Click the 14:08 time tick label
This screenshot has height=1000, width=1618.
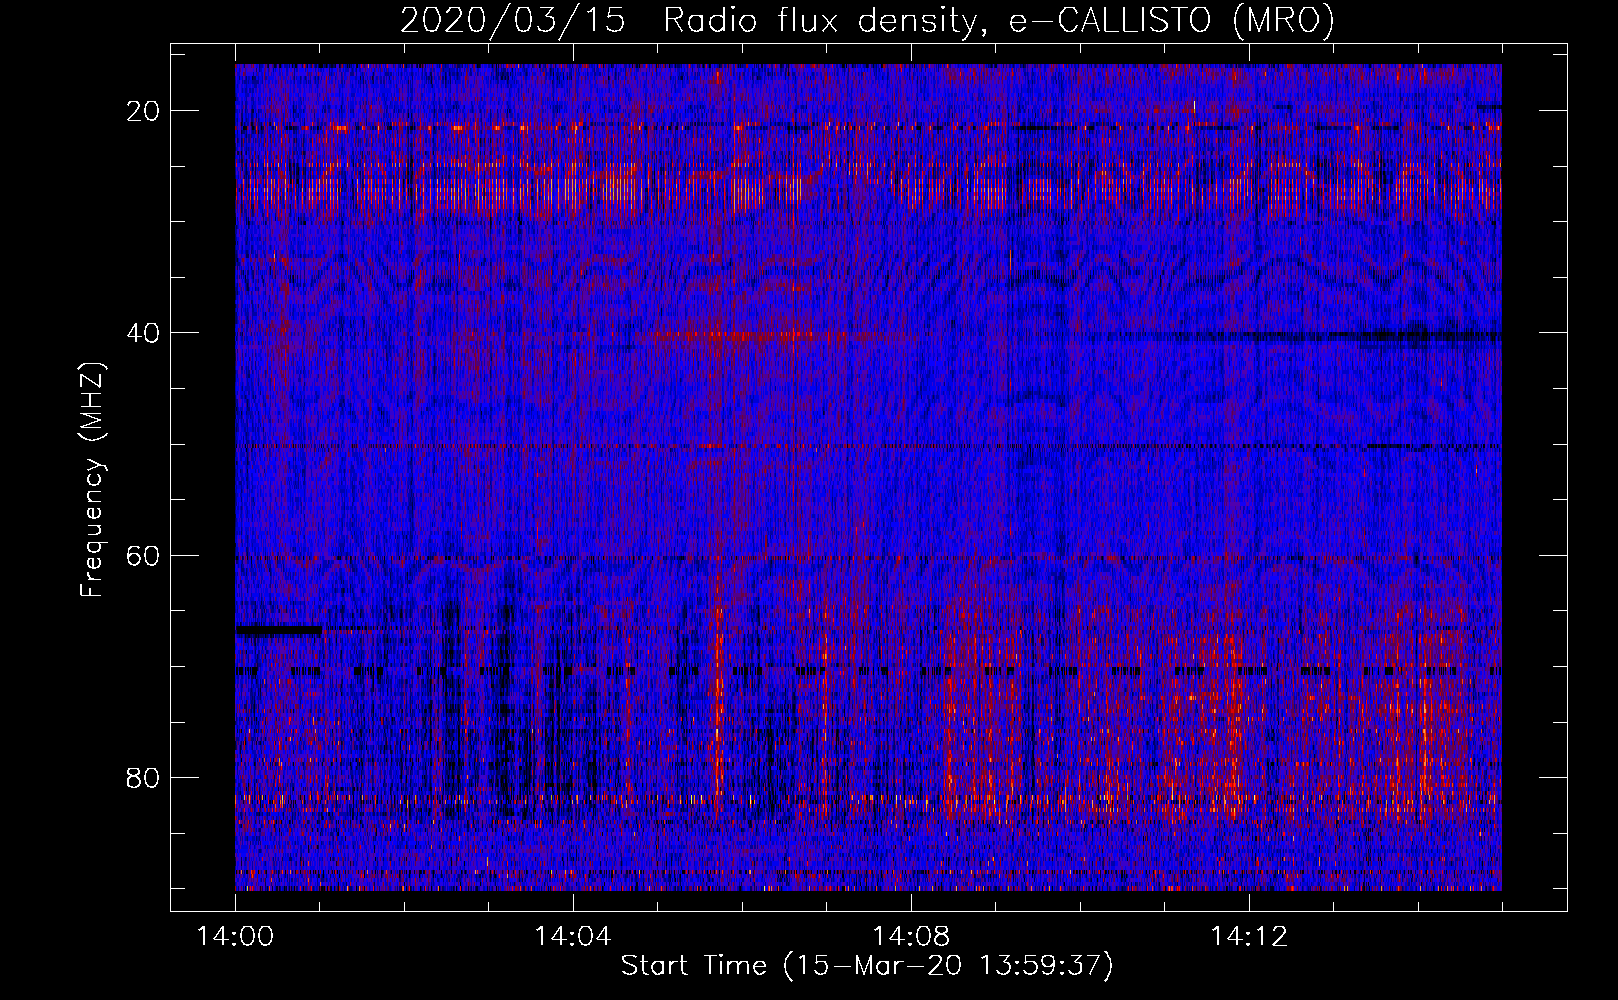(911, 937)
